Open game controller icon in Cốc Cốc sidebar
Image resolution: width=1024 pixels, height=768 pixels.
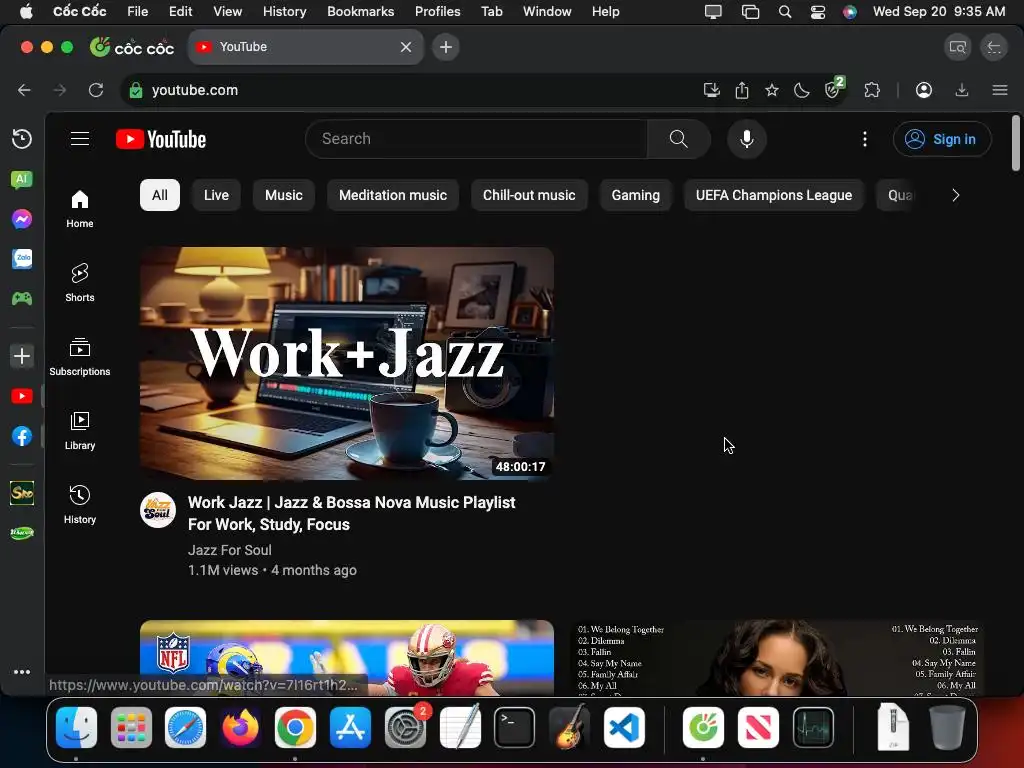point(22,298)
